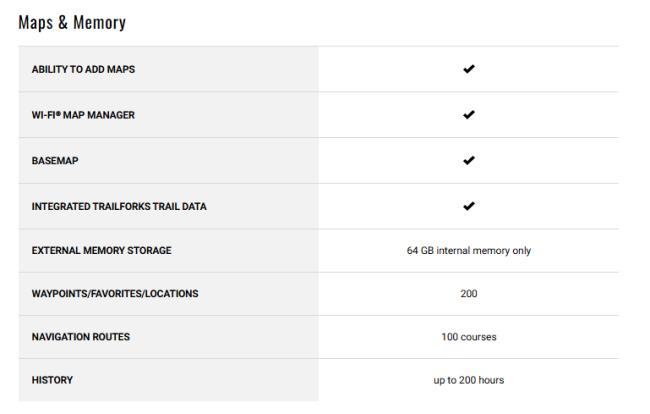
Task: Select the BASEMAP row label
Action: [x=55, y=160]
